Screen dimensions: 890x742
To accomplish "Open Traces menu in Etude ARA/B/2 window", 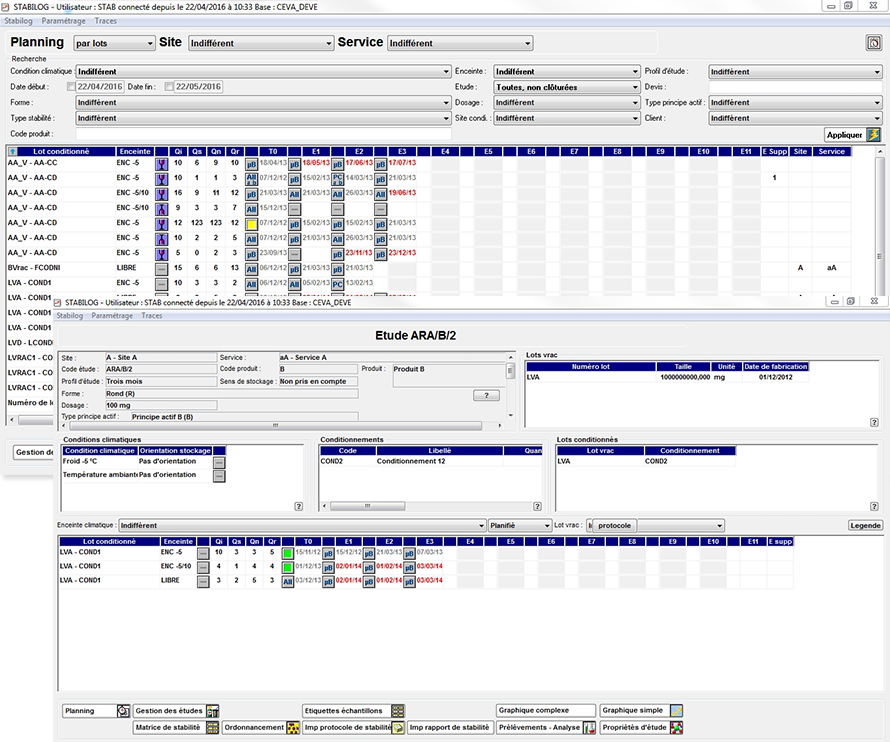I will 152,316.
